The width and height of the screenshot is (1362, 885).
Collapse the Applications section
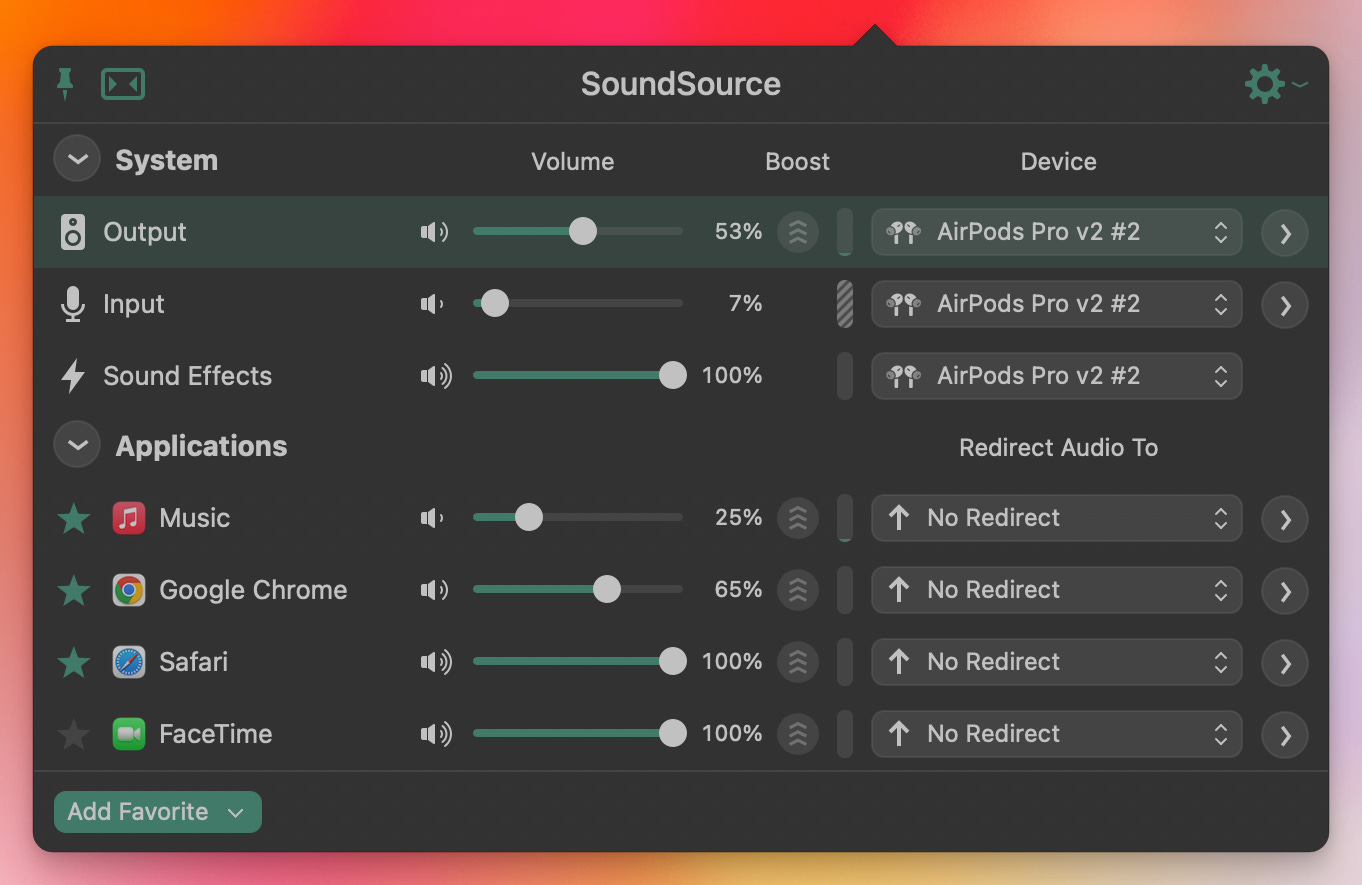[x=77, y=445]
